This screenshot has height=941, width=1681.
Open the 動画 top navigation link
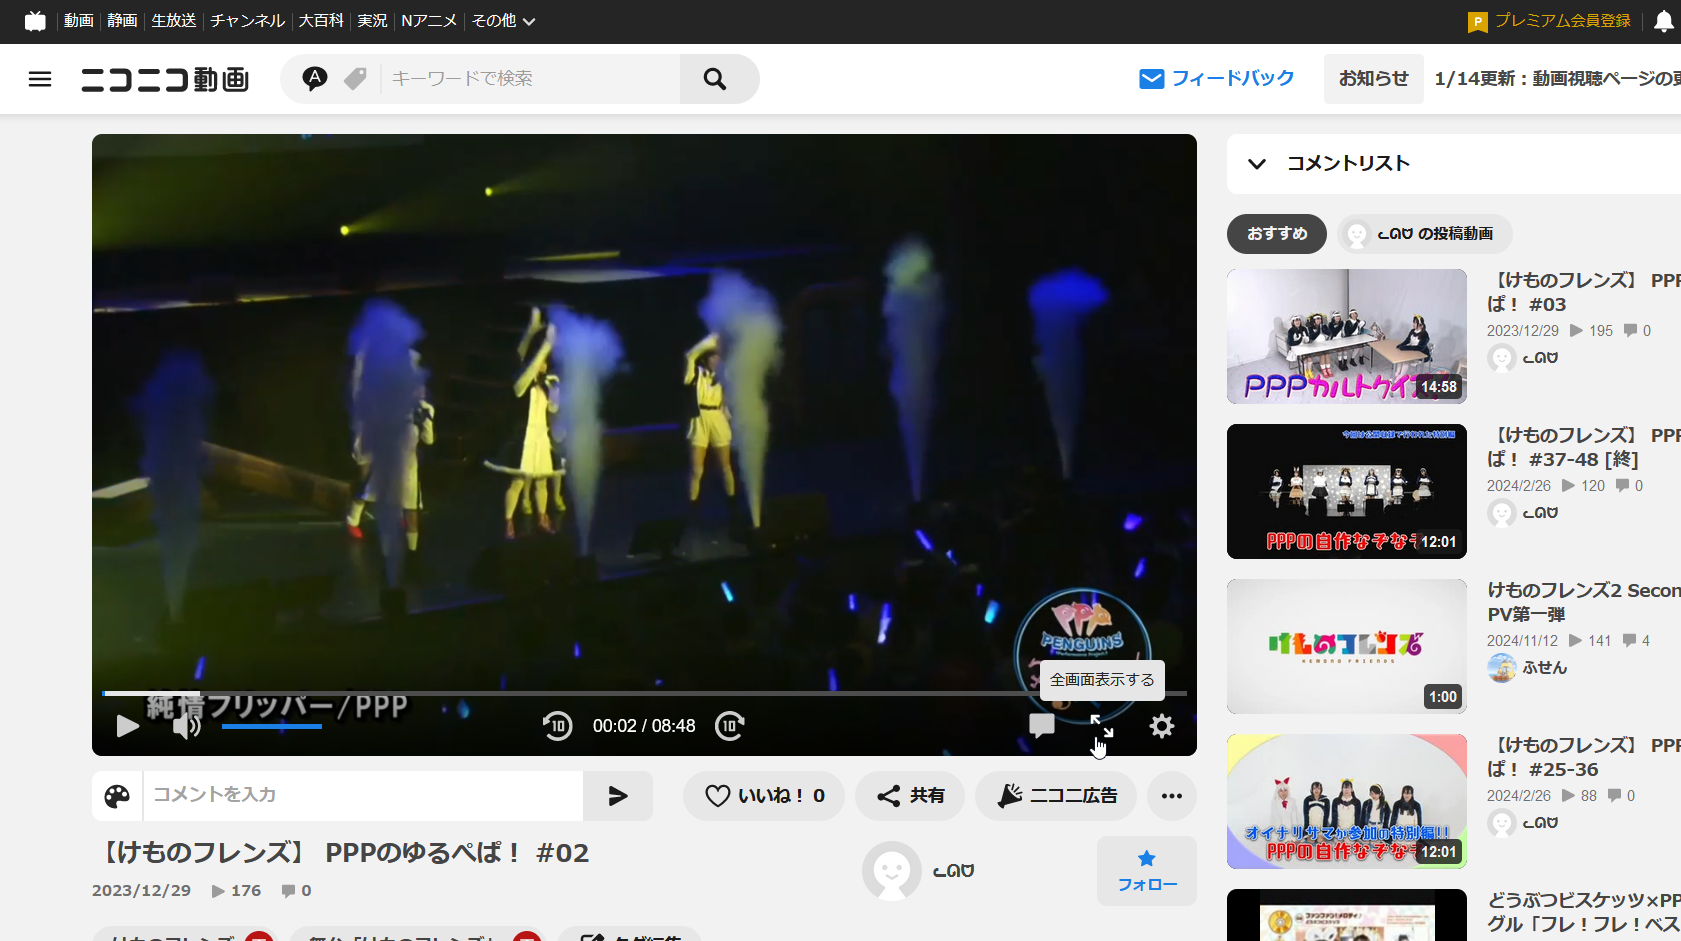pos(79,21)
